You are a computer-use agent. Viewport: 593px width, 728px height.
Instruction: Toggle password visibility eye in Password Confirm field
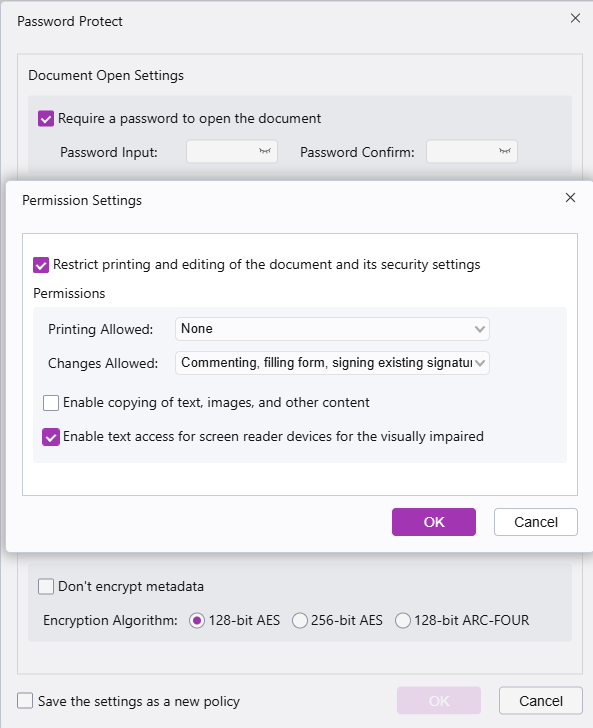505,151
